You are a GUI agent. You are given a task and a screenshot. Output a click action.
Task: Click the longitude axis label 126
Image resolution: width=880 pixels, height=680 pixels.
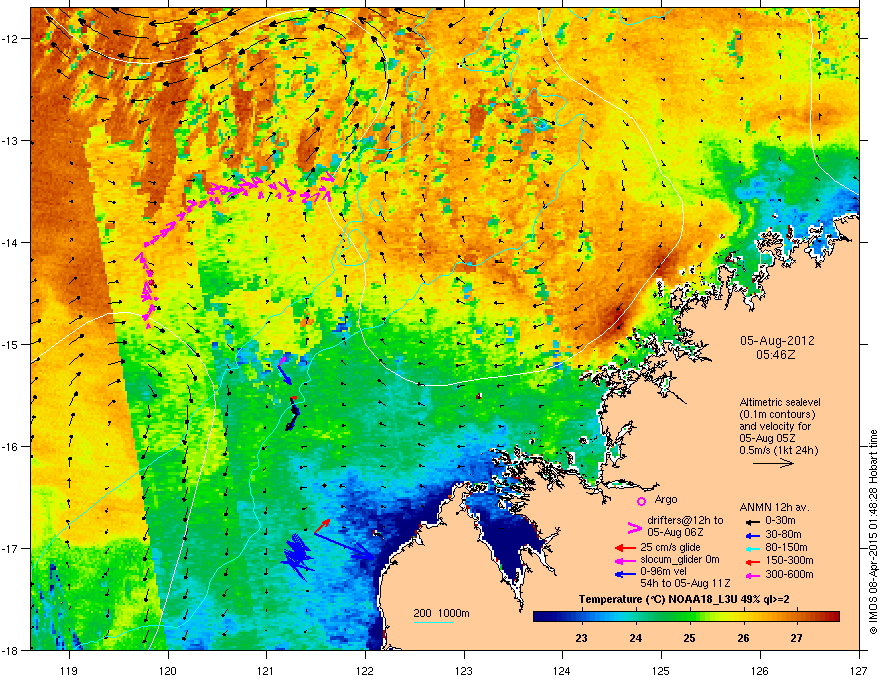point(760,670)
